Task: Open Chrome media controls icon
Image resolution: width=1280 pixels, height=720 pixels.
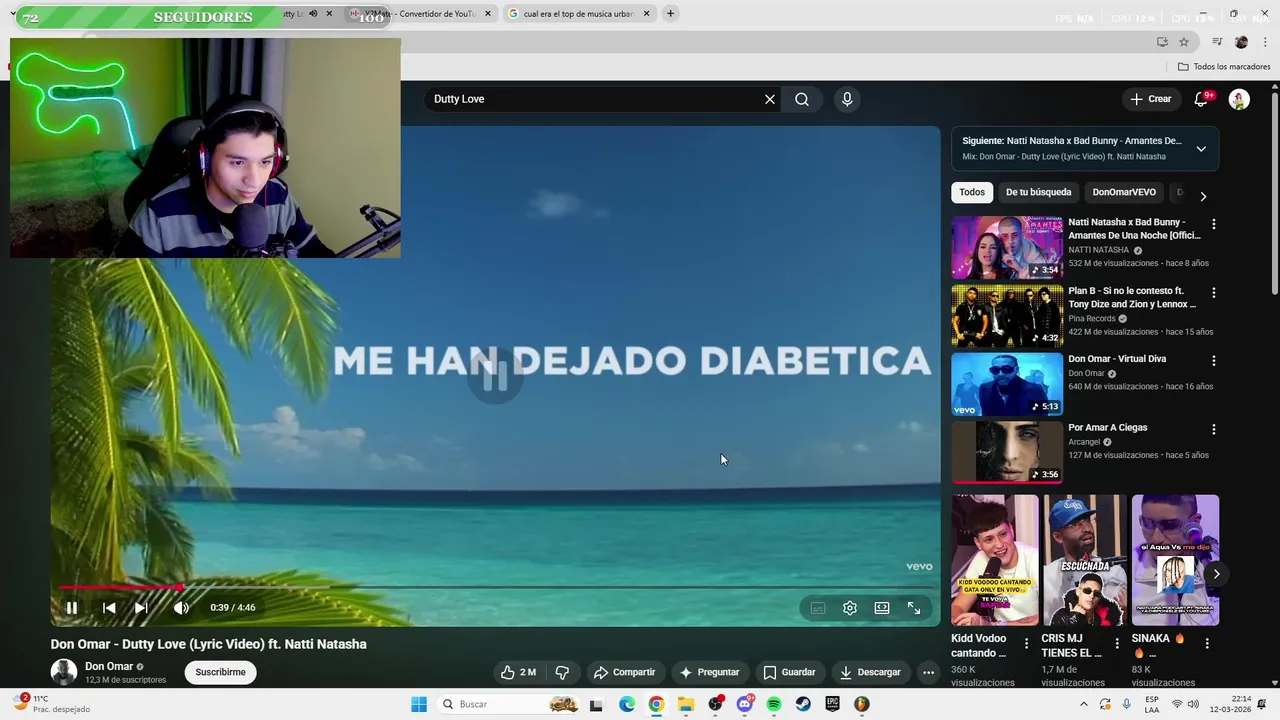Action: click(x=1217, y=42)
